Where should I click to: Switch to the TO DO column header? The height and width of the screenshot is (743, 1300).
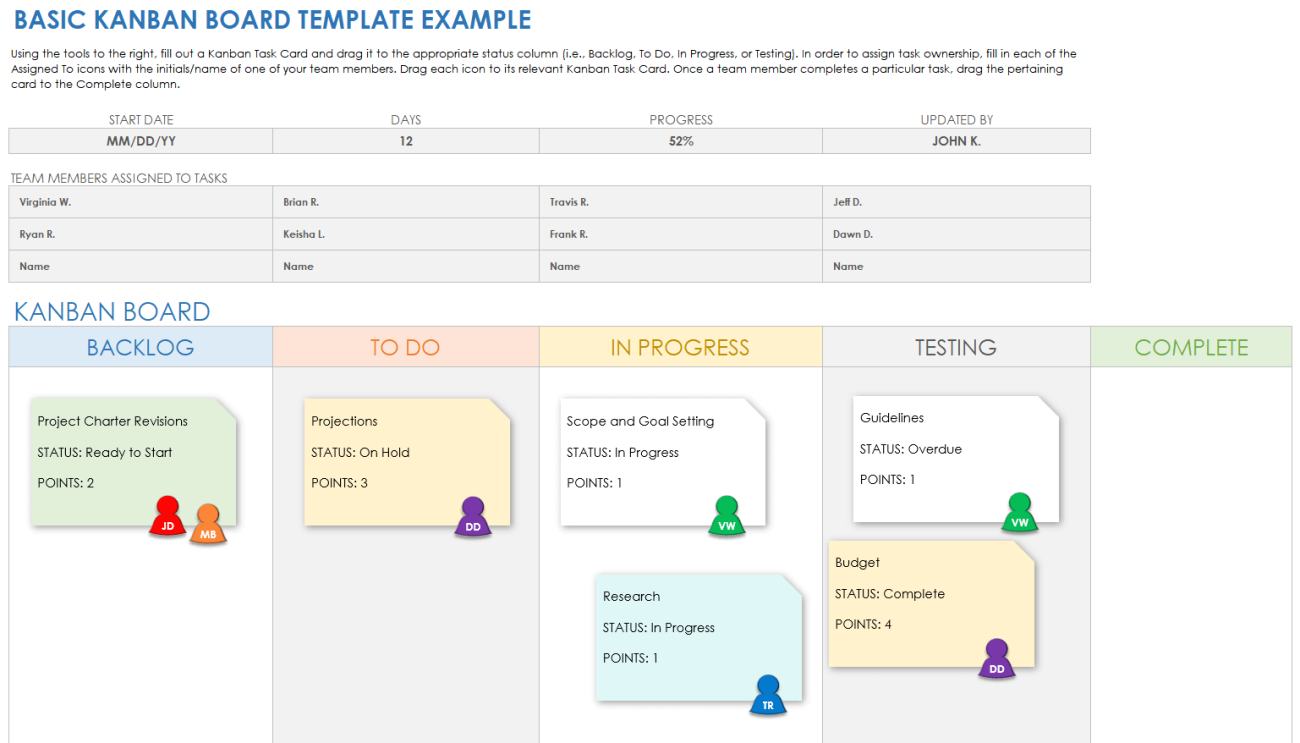click(405, 347)
